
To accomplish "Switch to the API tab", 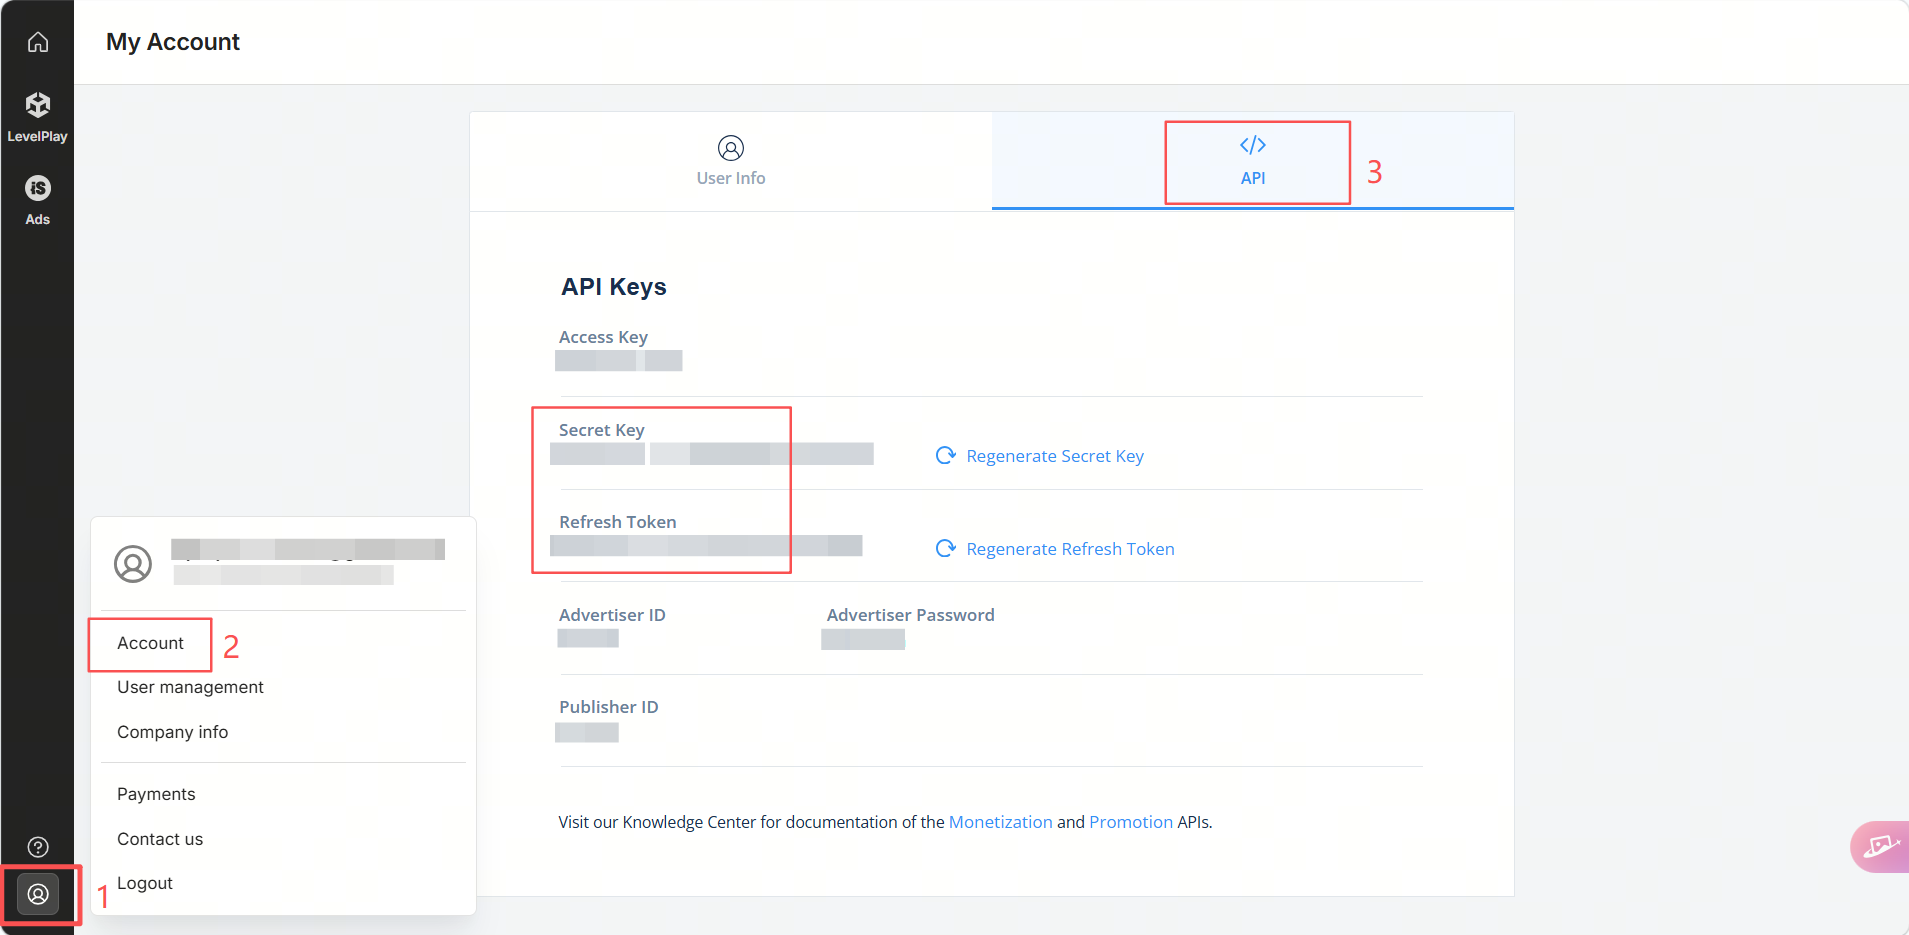I will point(1253,161).
